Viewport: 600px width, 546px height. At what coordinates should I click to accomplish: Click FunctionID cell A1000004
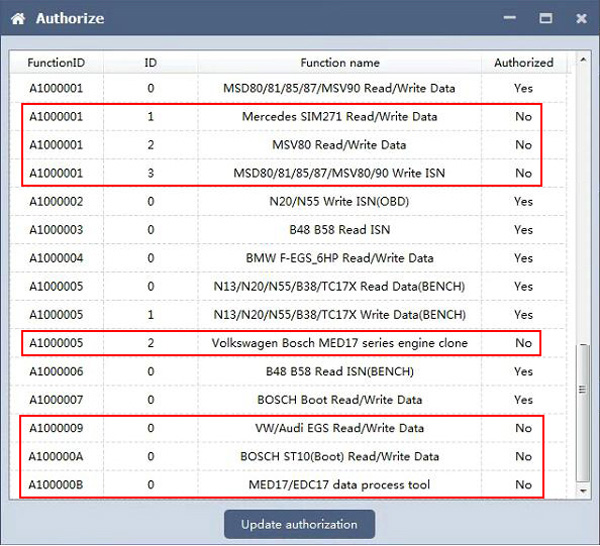tap(56, 258)
